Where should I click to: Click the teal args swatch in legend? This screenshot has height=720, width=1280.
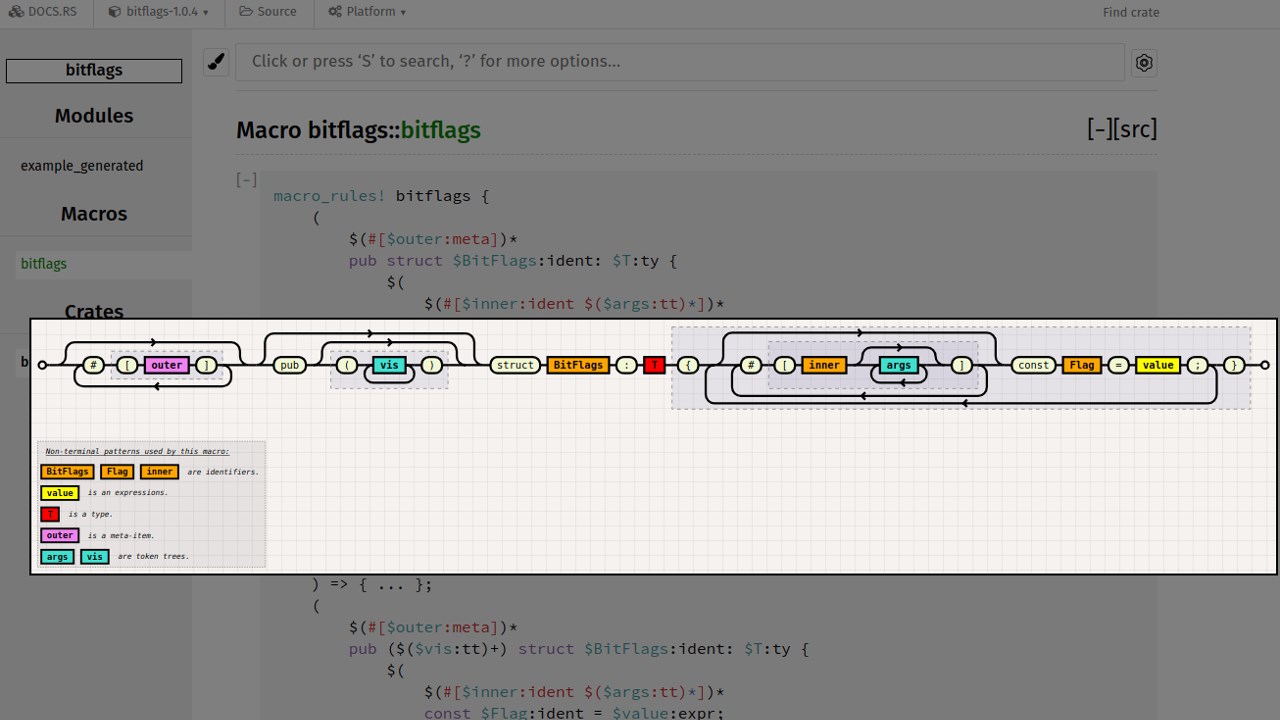tap(57, 557)
